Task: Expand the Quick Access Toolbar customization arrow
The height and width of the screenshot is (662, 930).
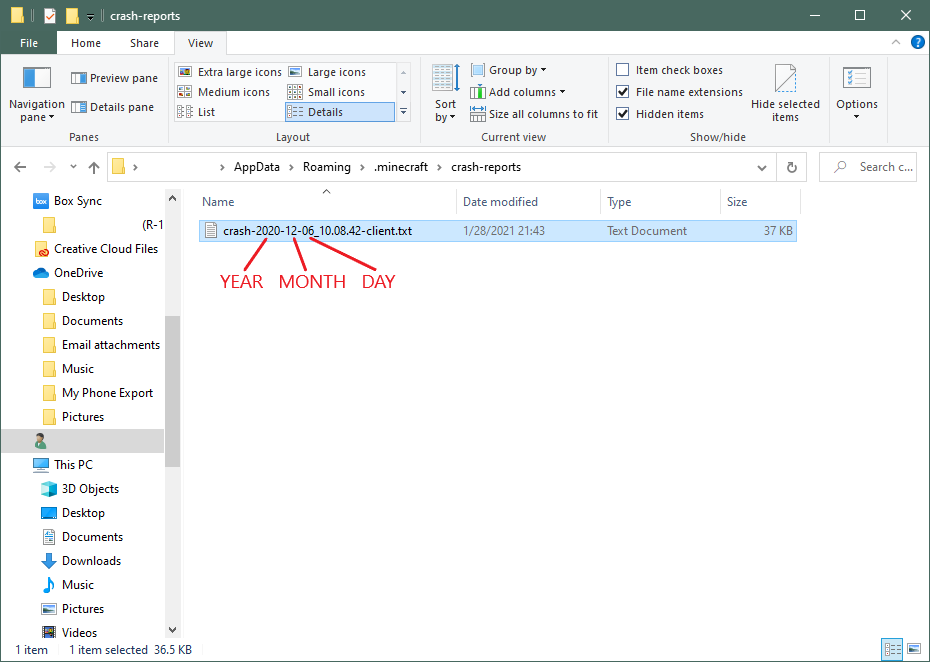Action: 88,16
